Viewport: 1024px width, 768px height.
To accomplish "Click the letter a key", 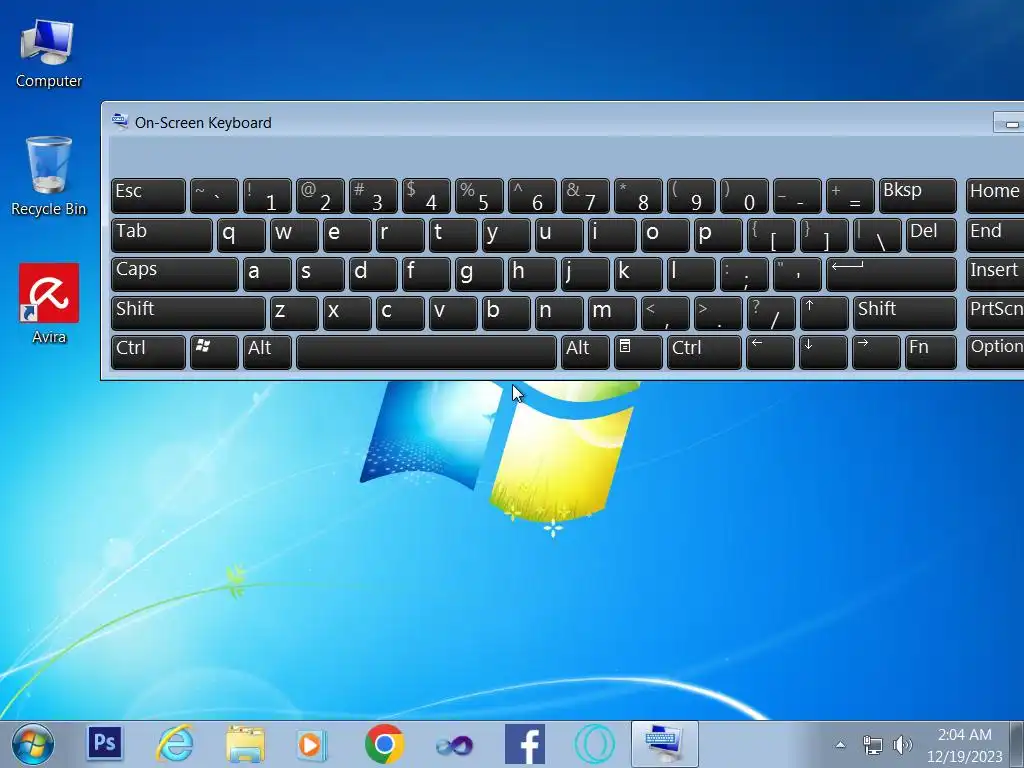I will [267, 274].
